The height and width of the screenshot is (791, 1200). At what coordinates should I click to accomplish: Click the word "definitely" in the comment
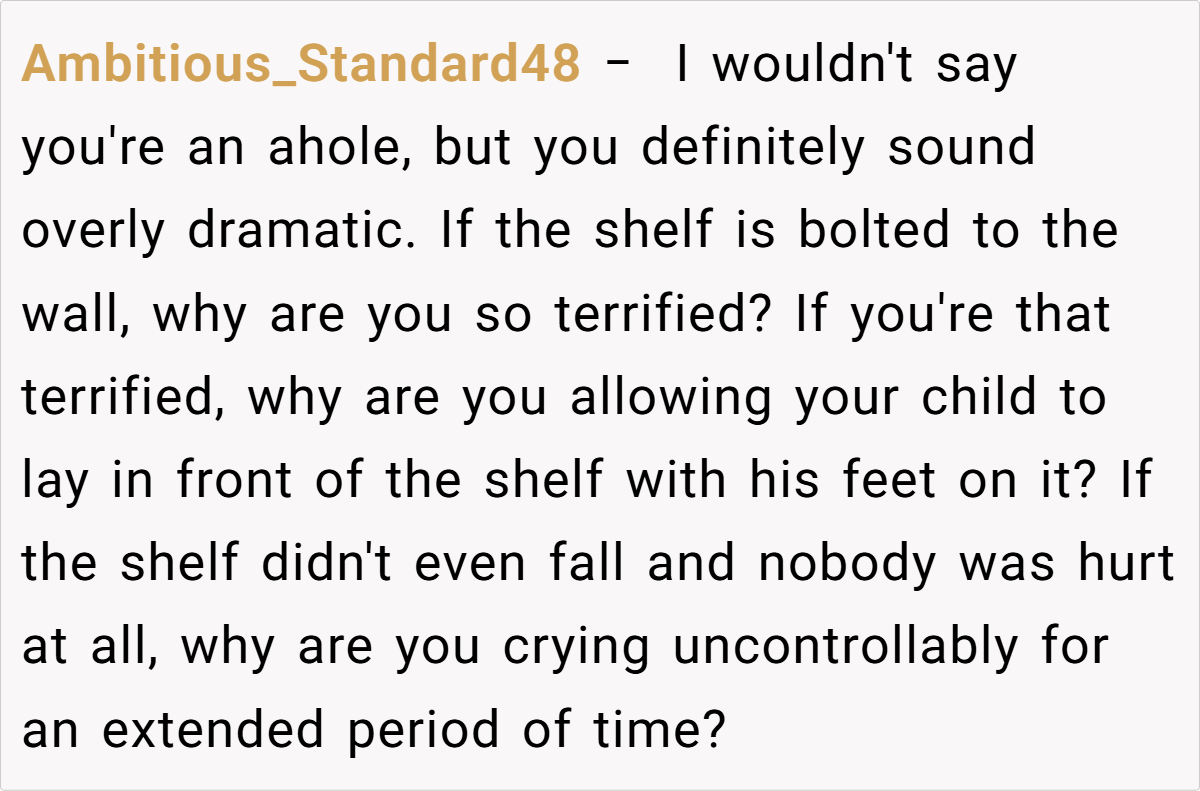tap(751, 148)
